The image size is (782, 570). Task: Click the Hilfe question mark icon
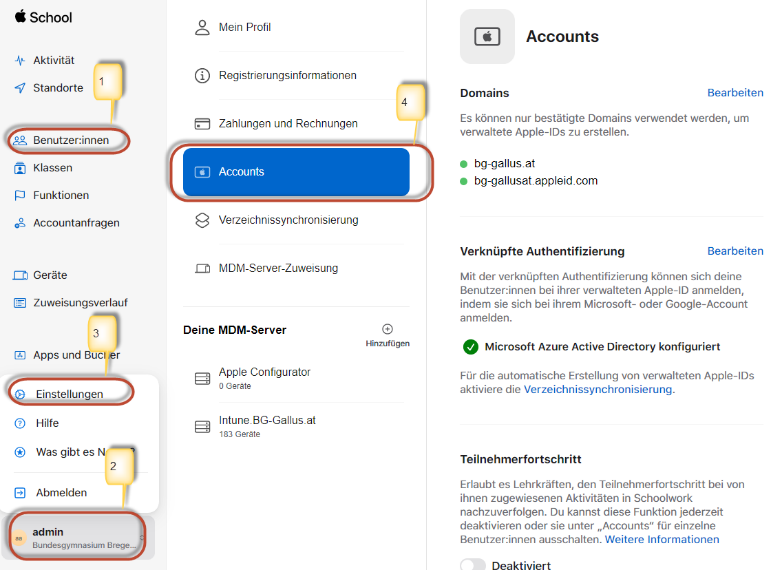20,423
